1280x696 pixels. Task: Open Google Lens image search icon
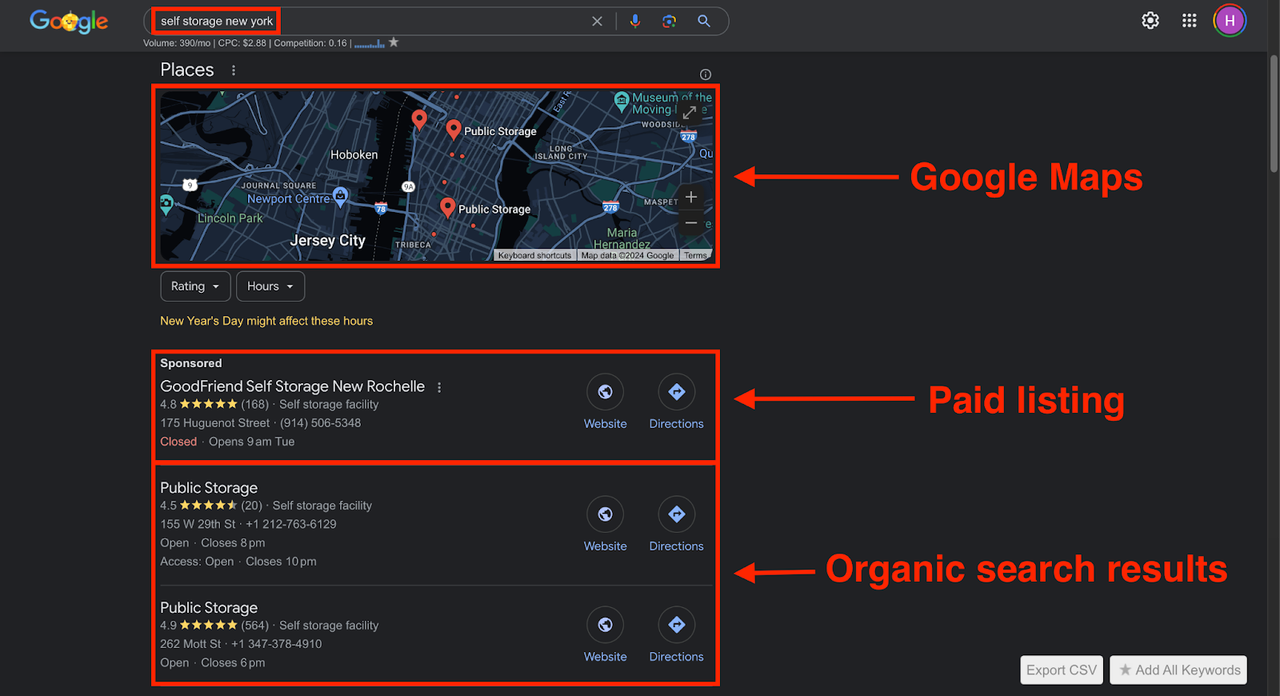(669, 21)
